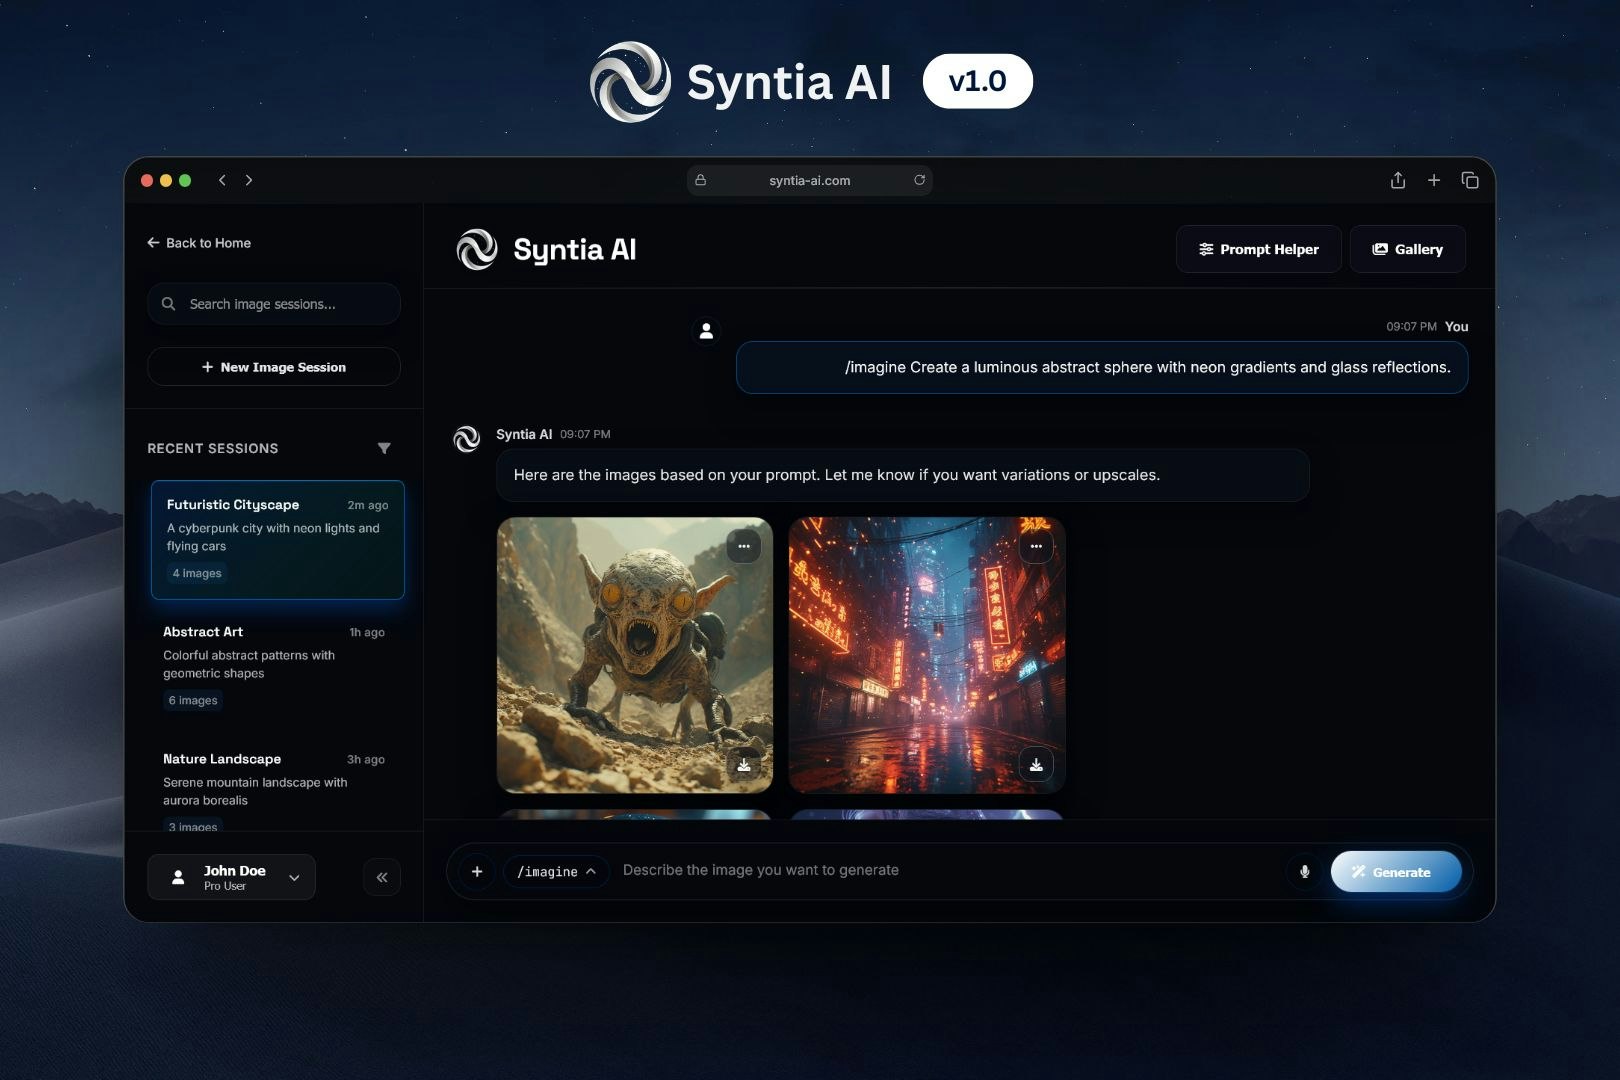Screen dimensions: 1620x1080
Task: Reload the page from the address bar
Action: [919, 180]
